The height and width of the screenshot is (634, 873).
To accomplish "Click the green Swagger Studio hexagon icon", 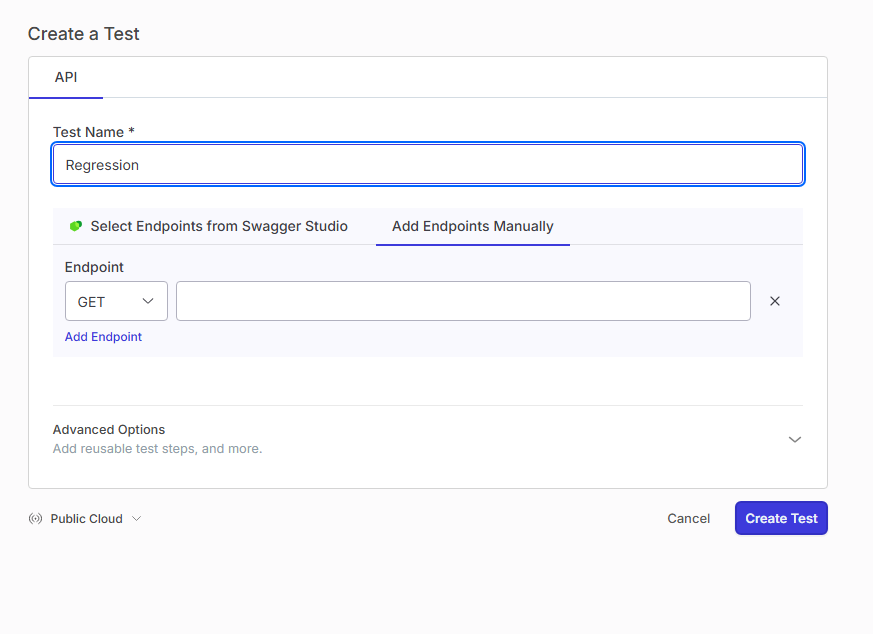I will pos(76,226).
